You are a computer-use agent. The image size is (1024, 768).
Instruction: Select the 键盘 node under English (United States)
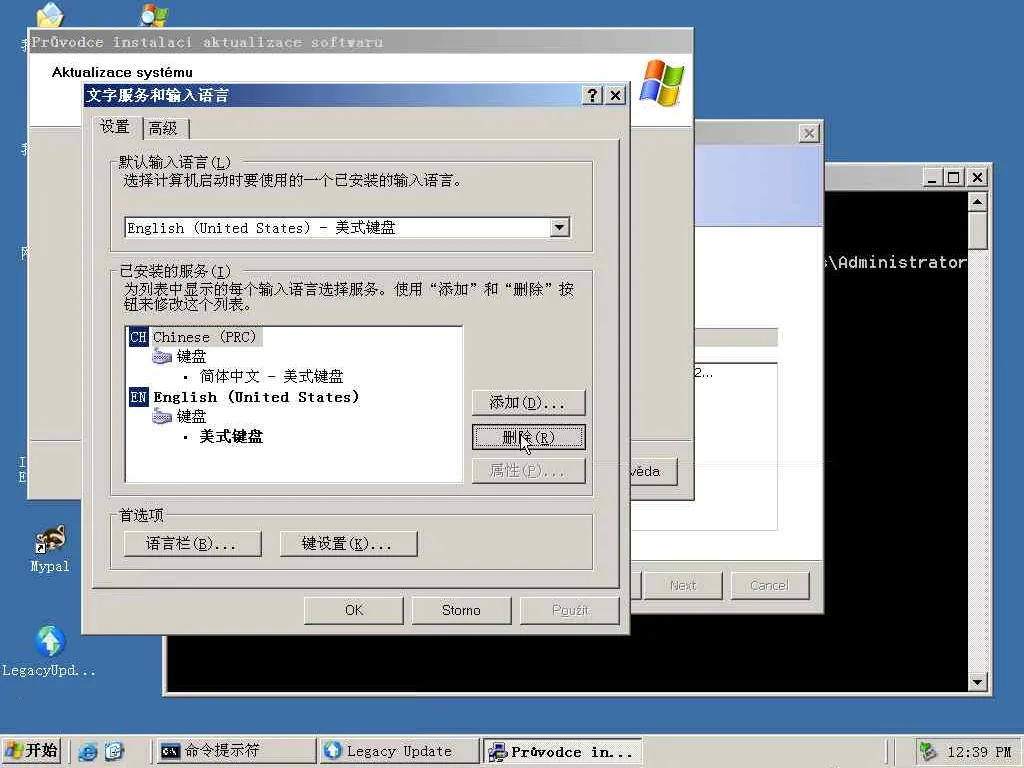191,416
